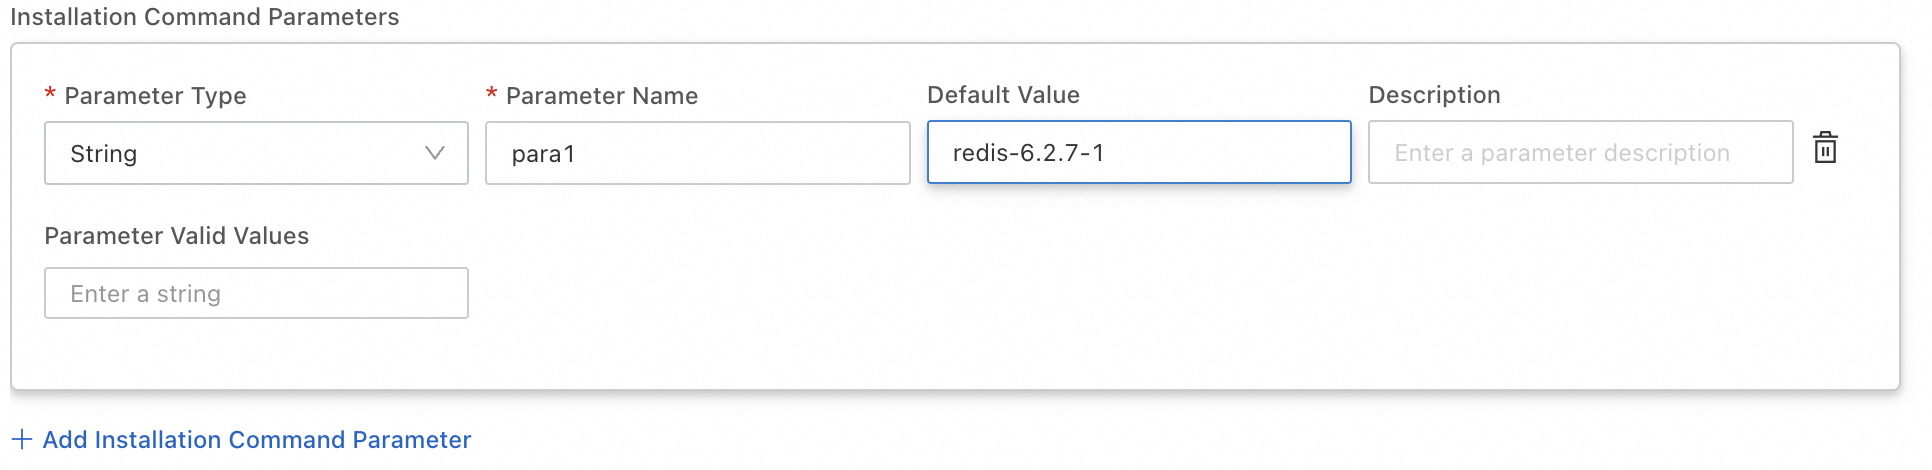This screenshot has width=1932, height=470.
Task: Click red asterisk beside Parameter Name
Action: 491,94
